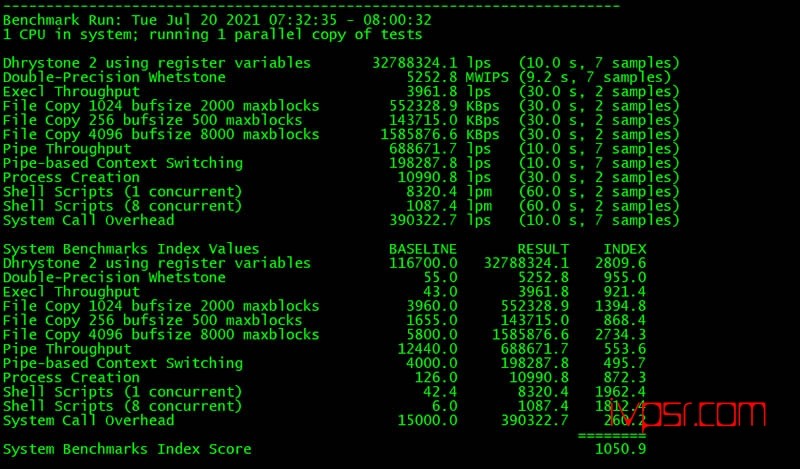Select the Whetstone baseline value 55.0
800x469 pixels.
pyautogui.click(x=441, y=278)
